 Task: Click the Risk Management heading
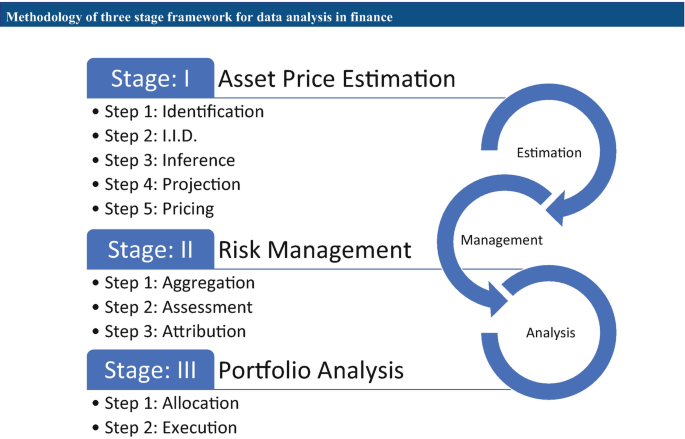tap(315, 250)
